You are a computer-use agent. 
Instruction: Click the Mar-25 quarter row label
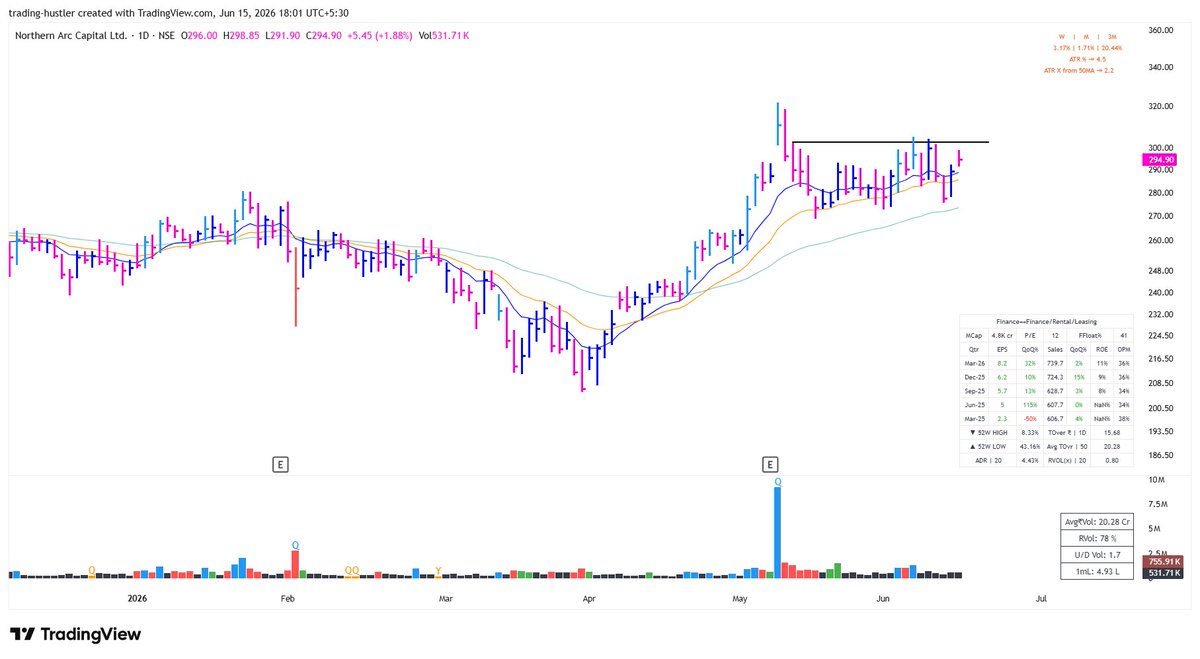click(974, 419)
